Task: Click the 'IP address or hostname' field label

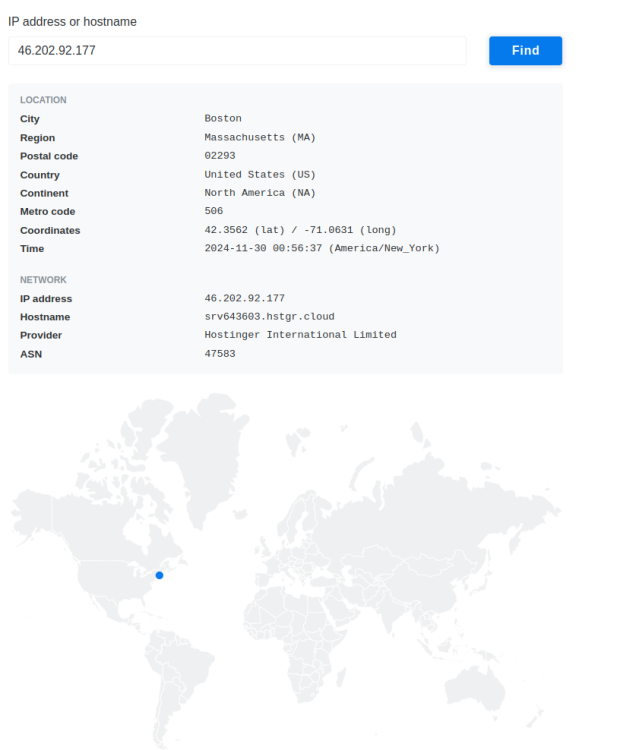Action: pyautogui.click(x=72, y=21)
